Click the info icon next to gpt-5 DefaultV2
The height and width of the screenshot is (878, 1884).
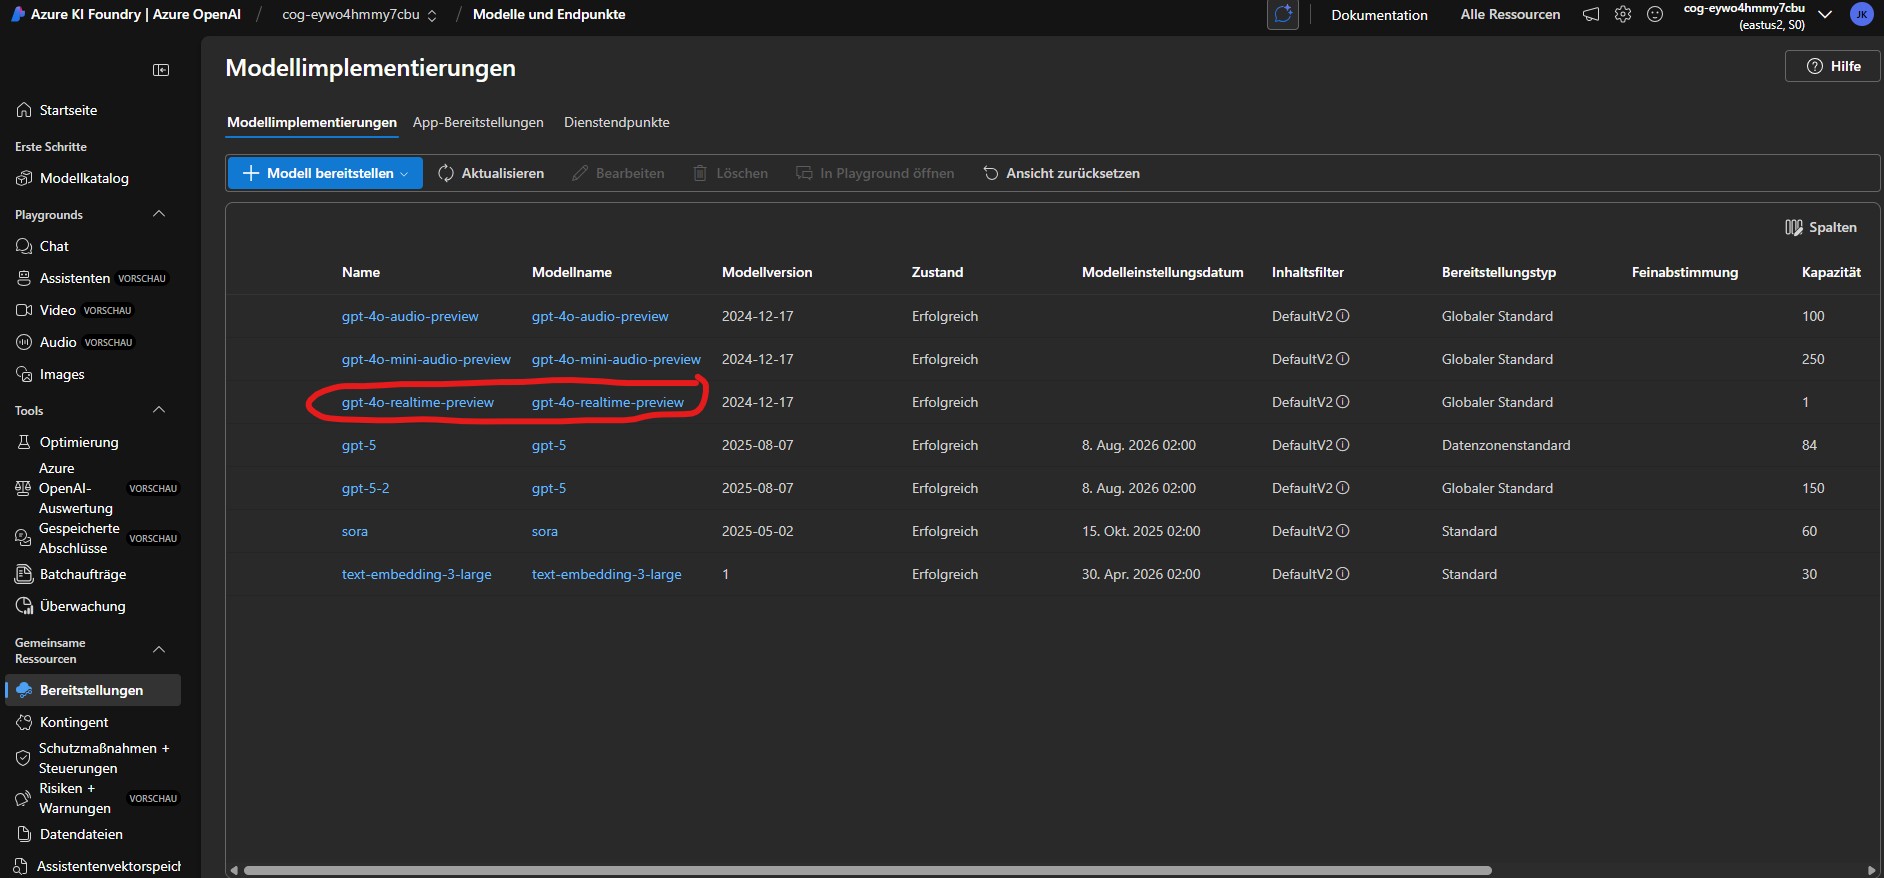[1343, 445]
